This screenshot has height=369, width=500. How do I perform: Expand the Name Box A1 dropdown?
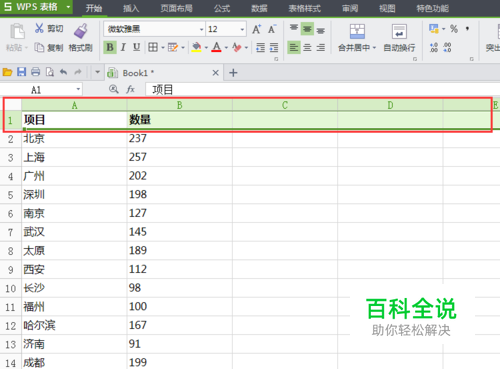[x=78, y=89]
